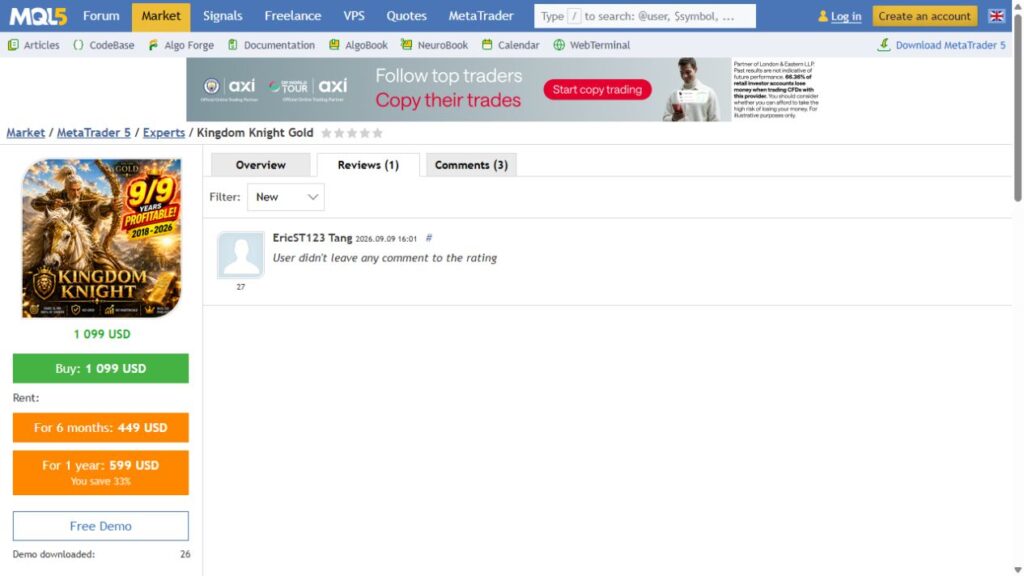Click the review permalink hash symbol
The image size is (1024, 576).
tap(429, 238)
